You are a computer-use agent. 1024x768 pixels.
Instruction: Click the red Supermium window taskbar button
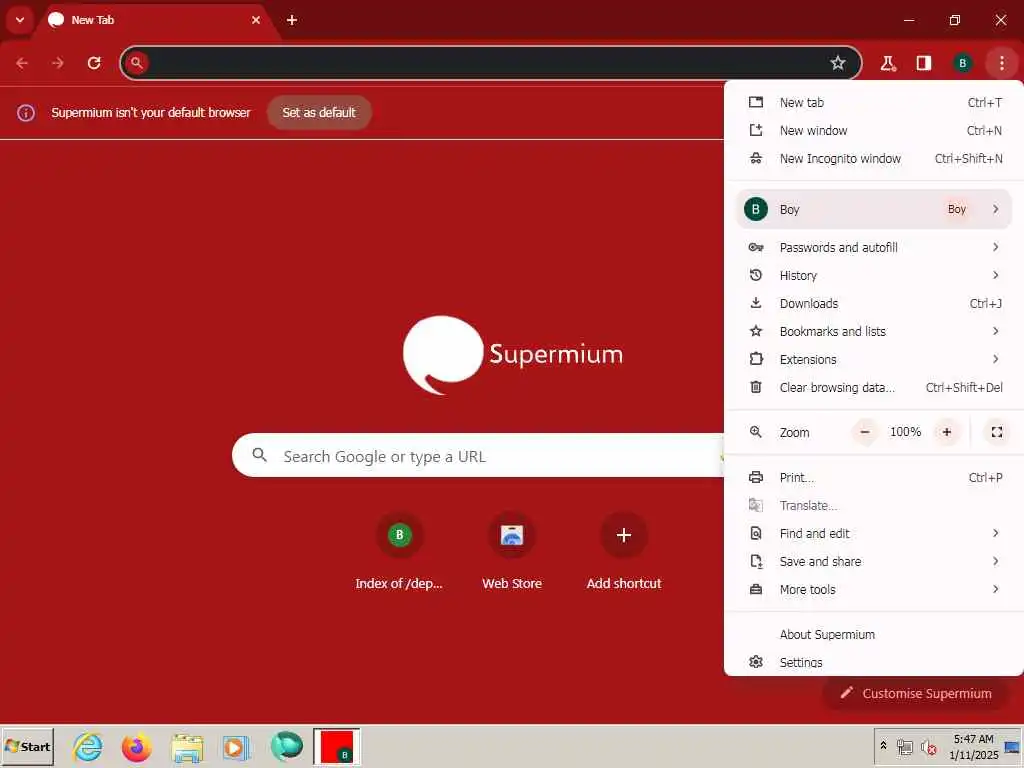click(x=337, y=747)
